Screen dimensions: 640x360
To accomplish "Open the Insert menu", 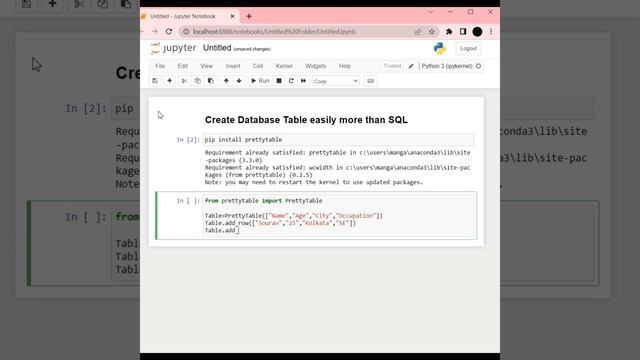I will [233, 66].
